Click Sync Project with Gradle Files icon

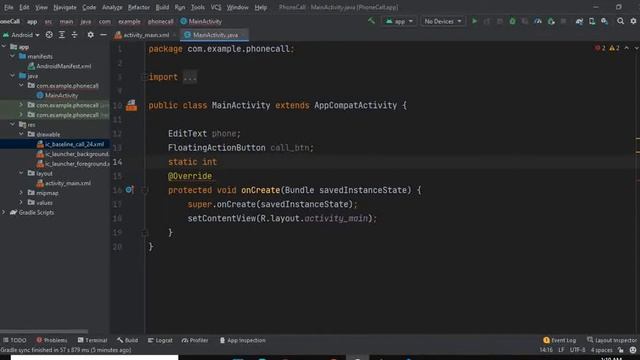pos(579,21)
